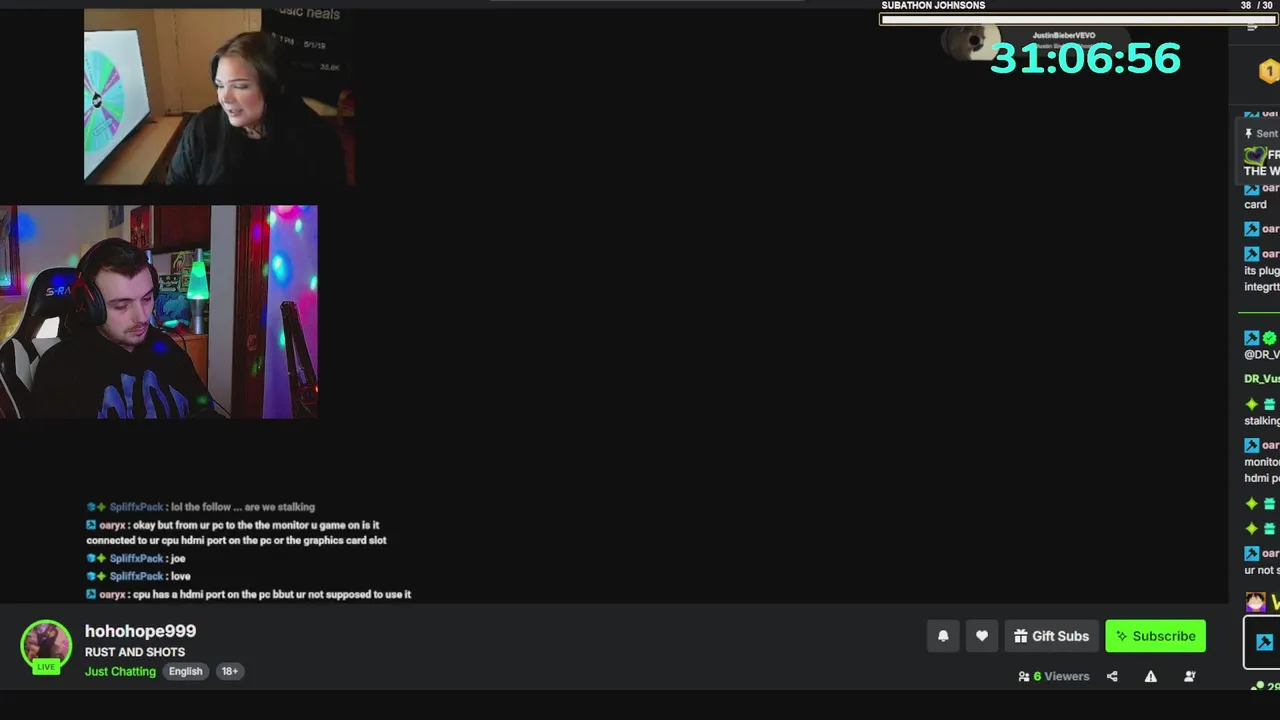This screenshot has width=1280, height=720.
Task: Click the man's webcam video feed
Action: [x=159, y=312]
